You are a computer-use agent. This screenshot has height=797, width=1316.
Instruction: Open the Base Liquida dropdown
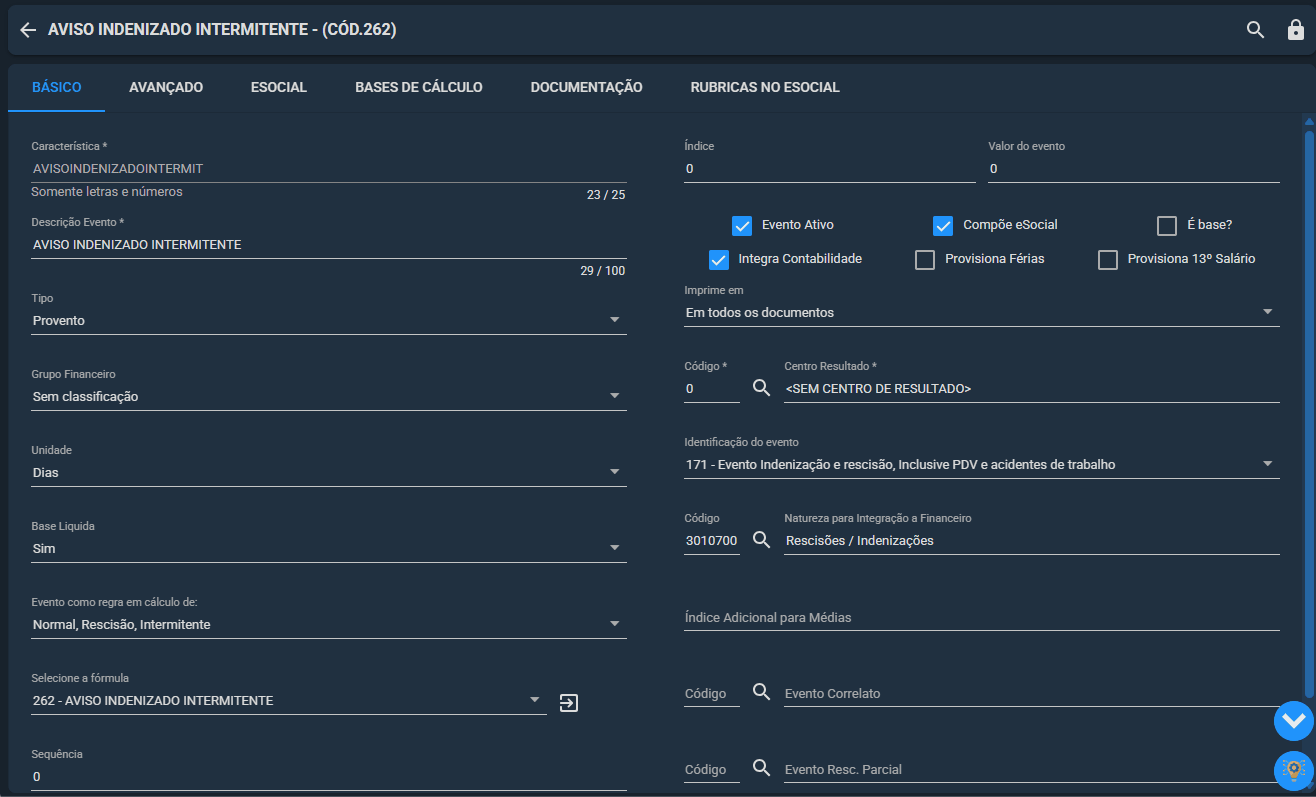329,548
